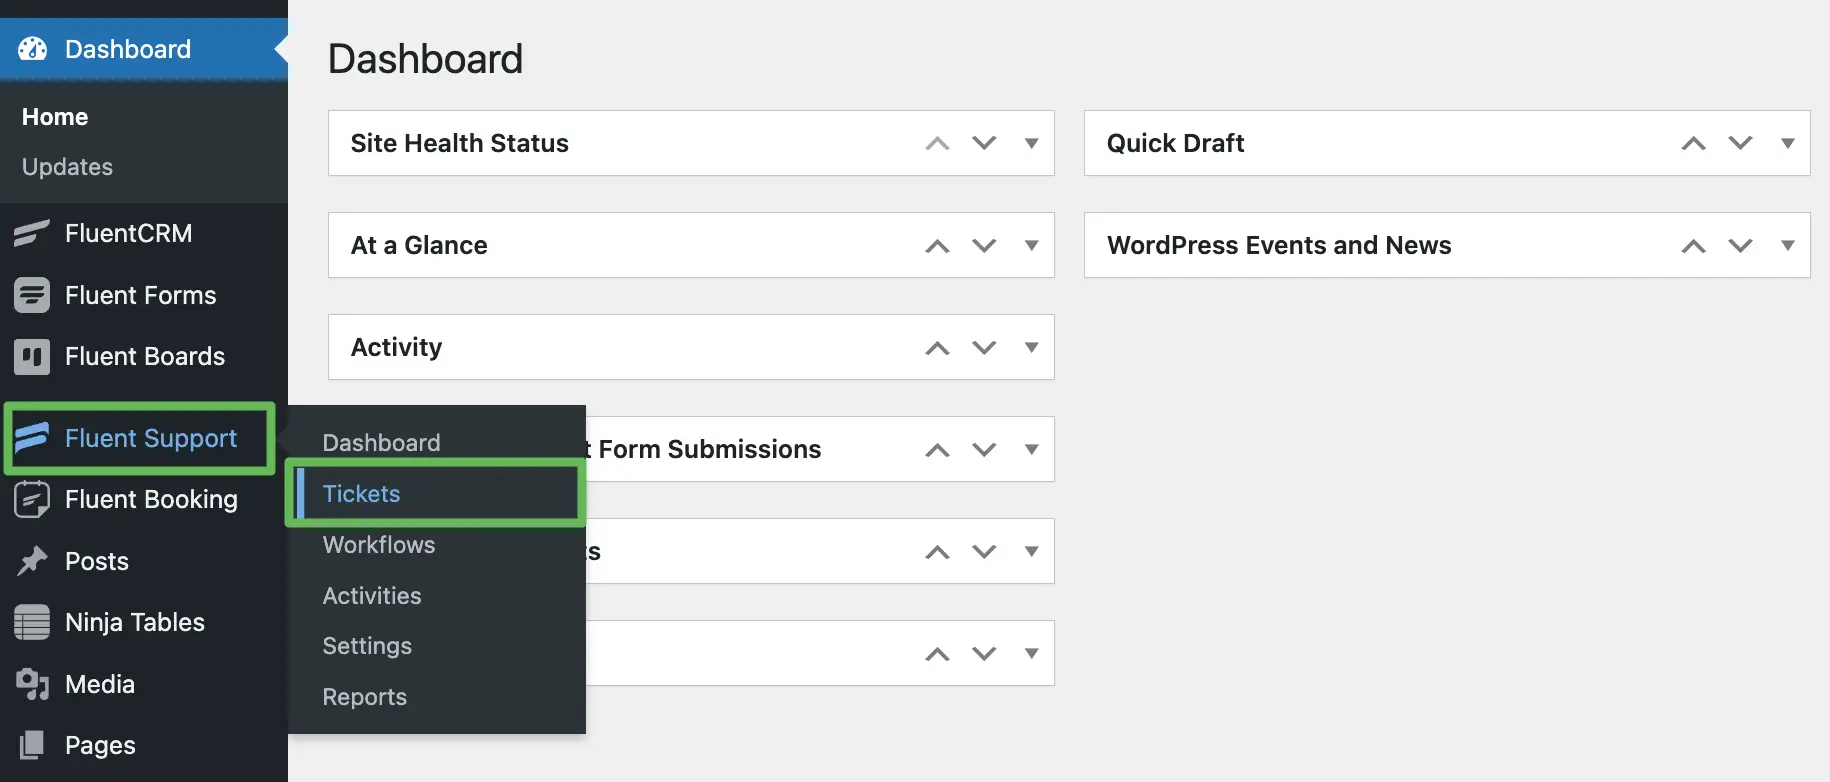Click the Fluent Forms sidebar icon

[32, 295]
